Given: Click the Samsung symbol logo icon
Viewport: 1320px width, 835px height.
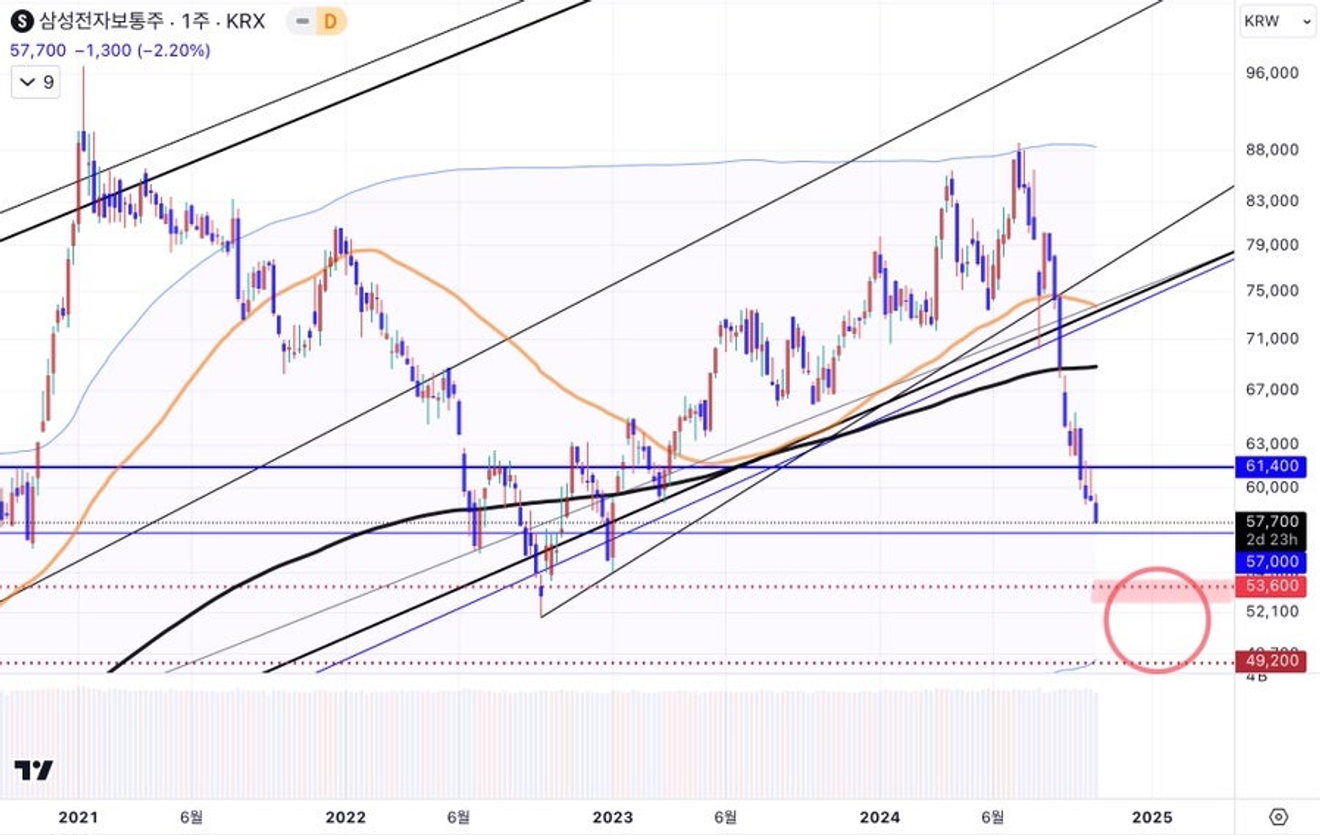Looking at the screenshot, I should (21, 21).
